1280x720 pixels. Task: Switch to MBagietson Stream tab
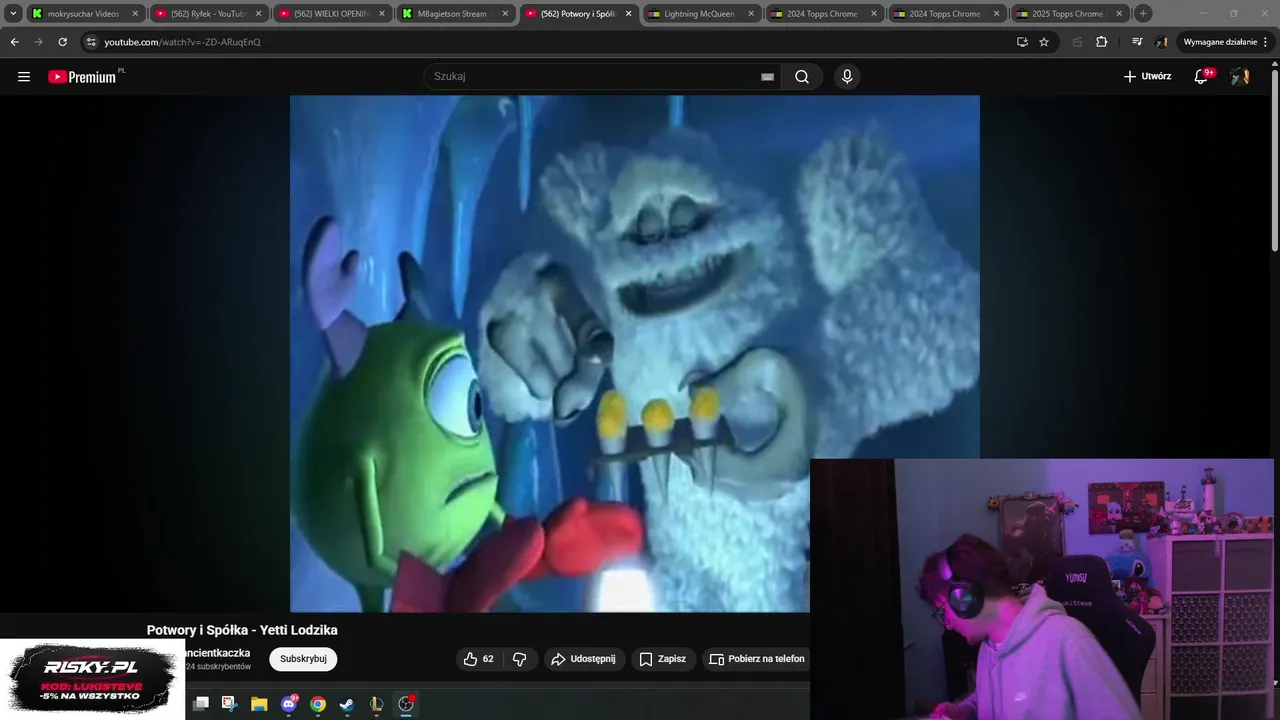(455, 14)
